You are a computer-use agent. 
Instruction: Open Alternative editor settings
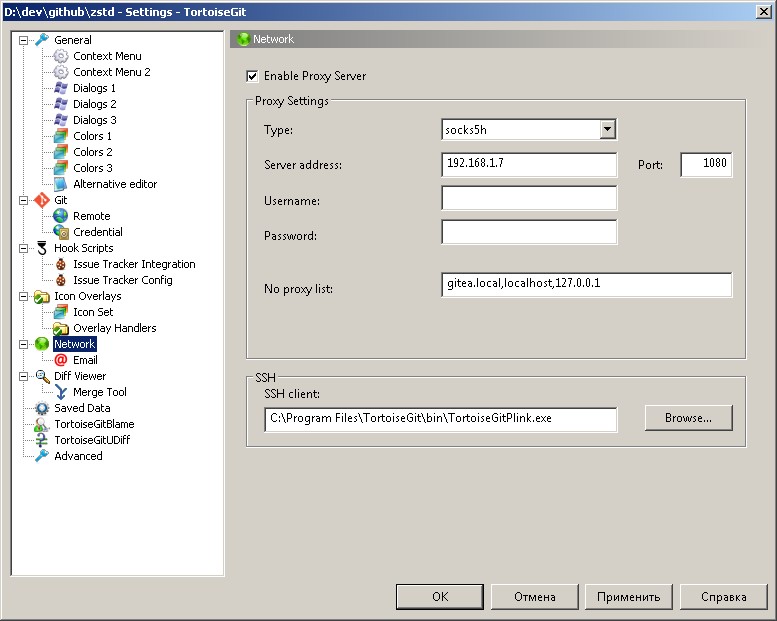pos(115,184)
